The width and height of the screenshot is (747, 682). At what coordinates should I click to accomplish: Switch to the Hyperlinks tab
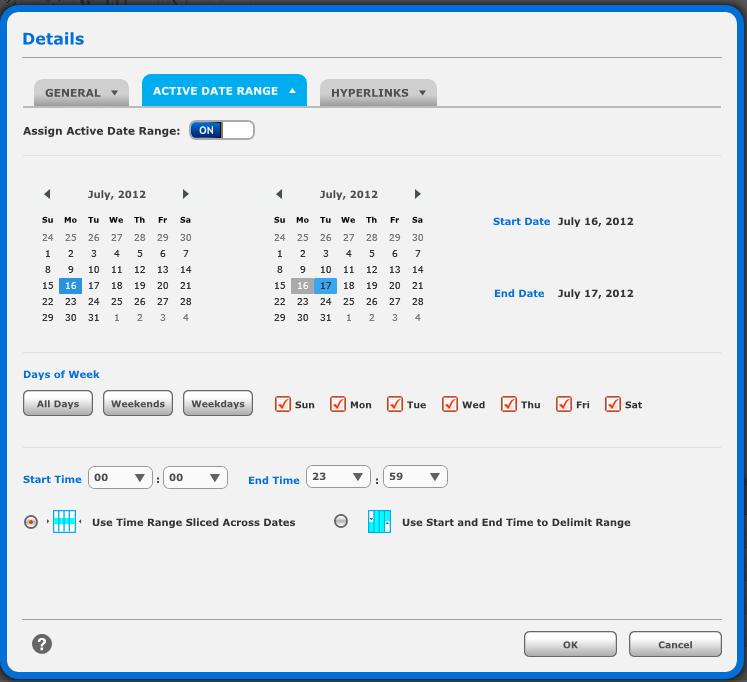pos(378,93)
